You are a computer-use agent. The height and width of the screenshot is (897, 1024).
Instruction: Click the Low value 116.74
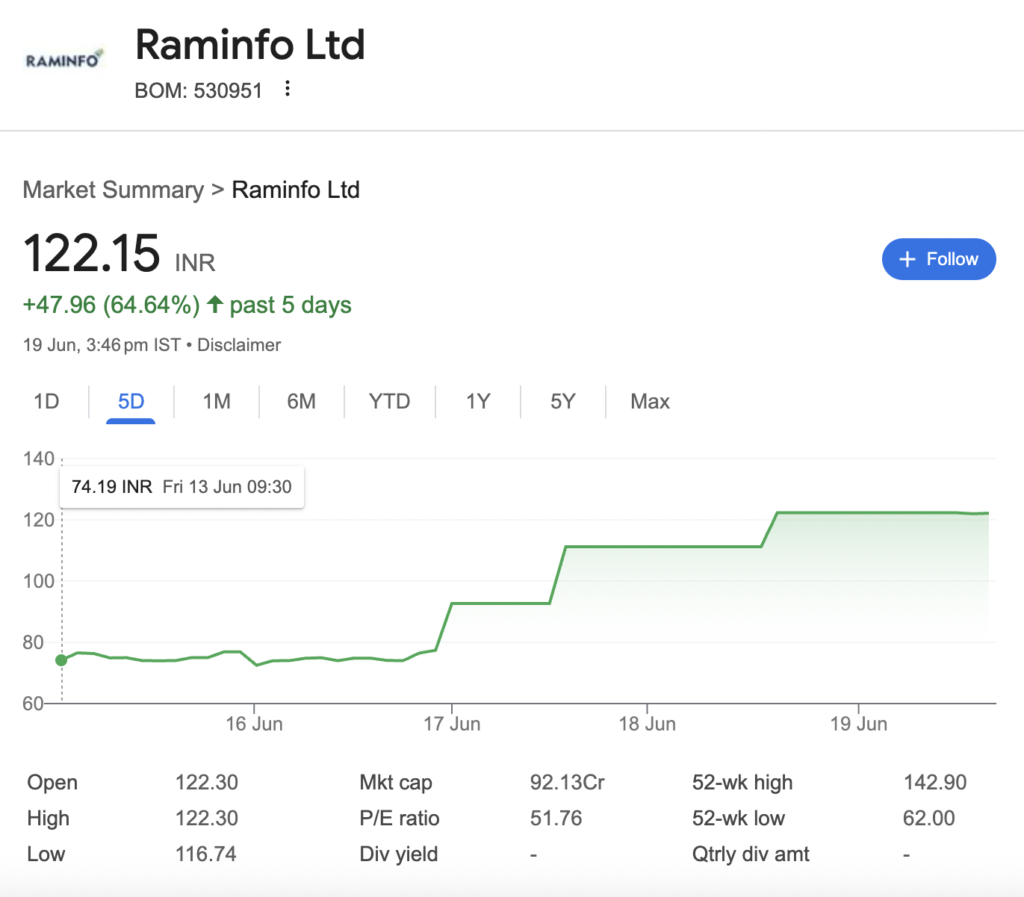(206, 854)
